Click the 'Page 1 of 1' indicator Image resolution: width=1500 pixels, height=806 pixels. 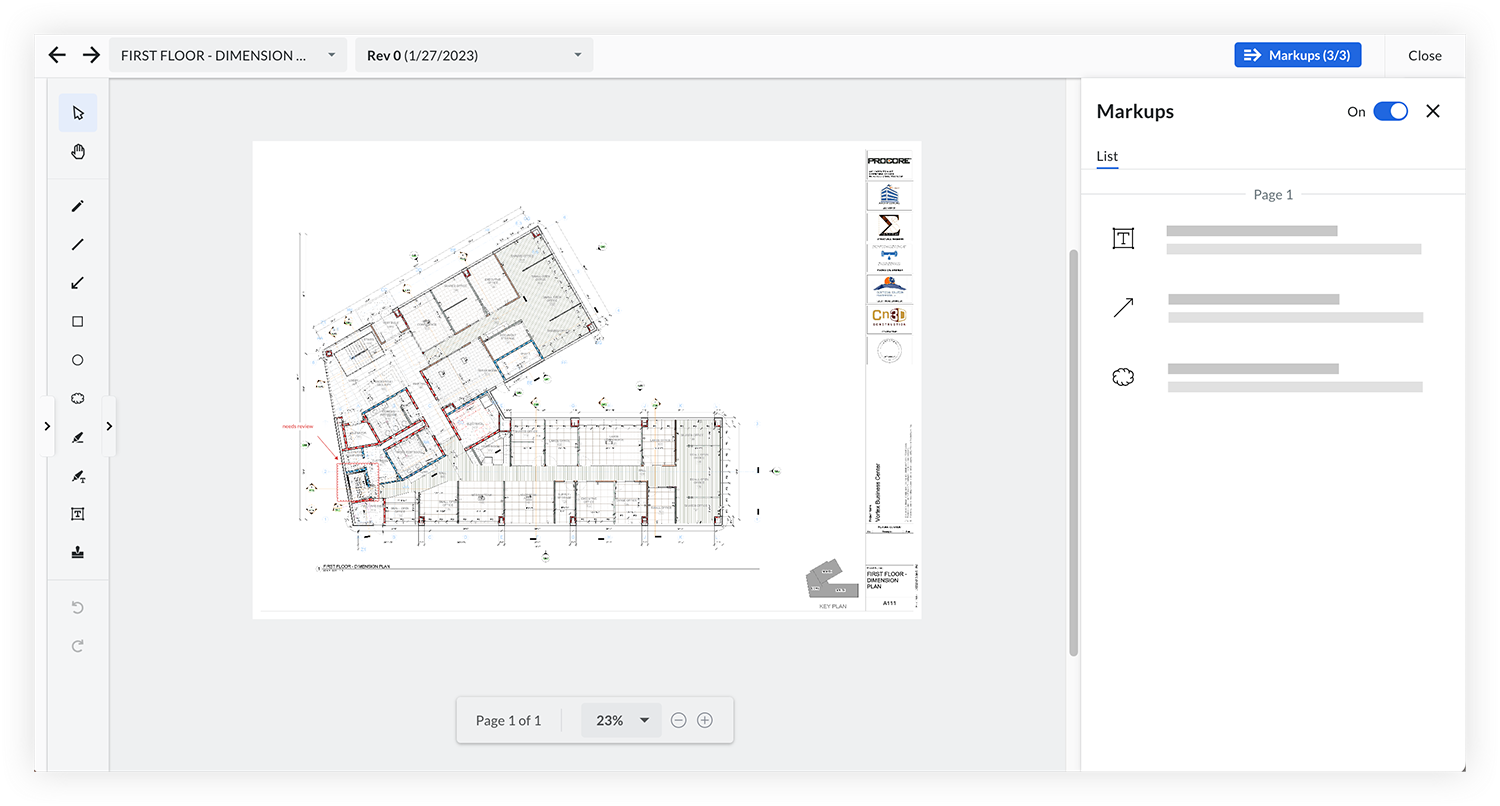[x=508, y=720]
